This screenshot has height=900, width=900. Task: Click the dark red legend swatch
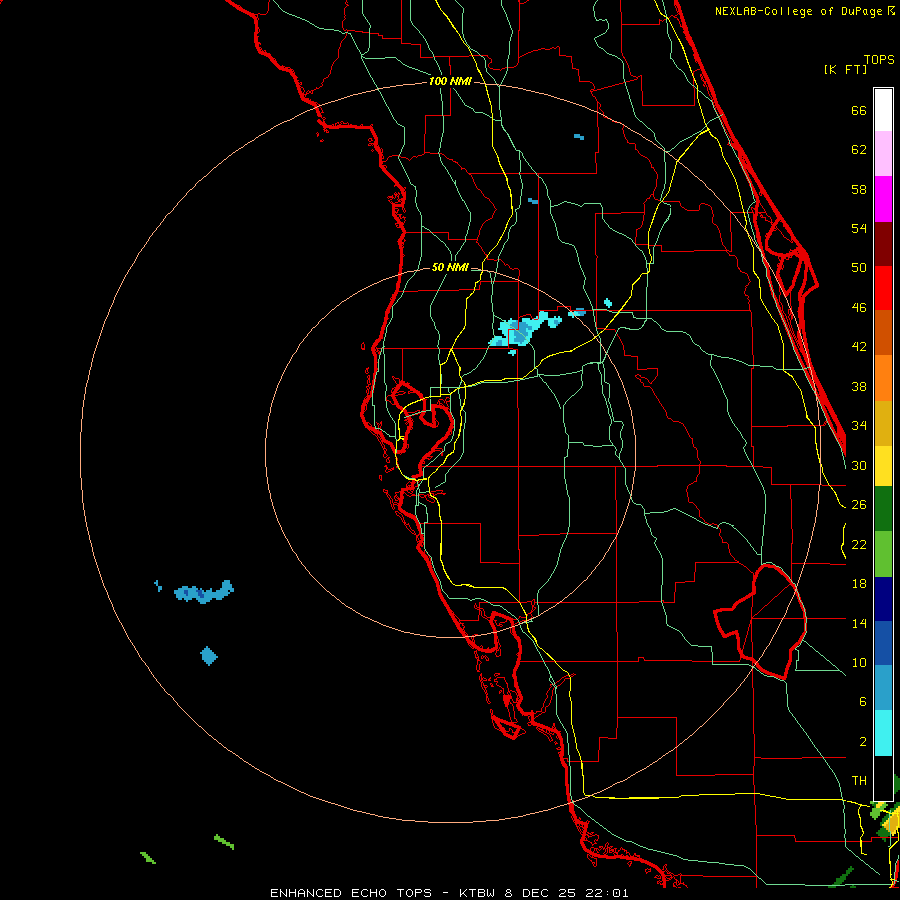coord(883,244)
